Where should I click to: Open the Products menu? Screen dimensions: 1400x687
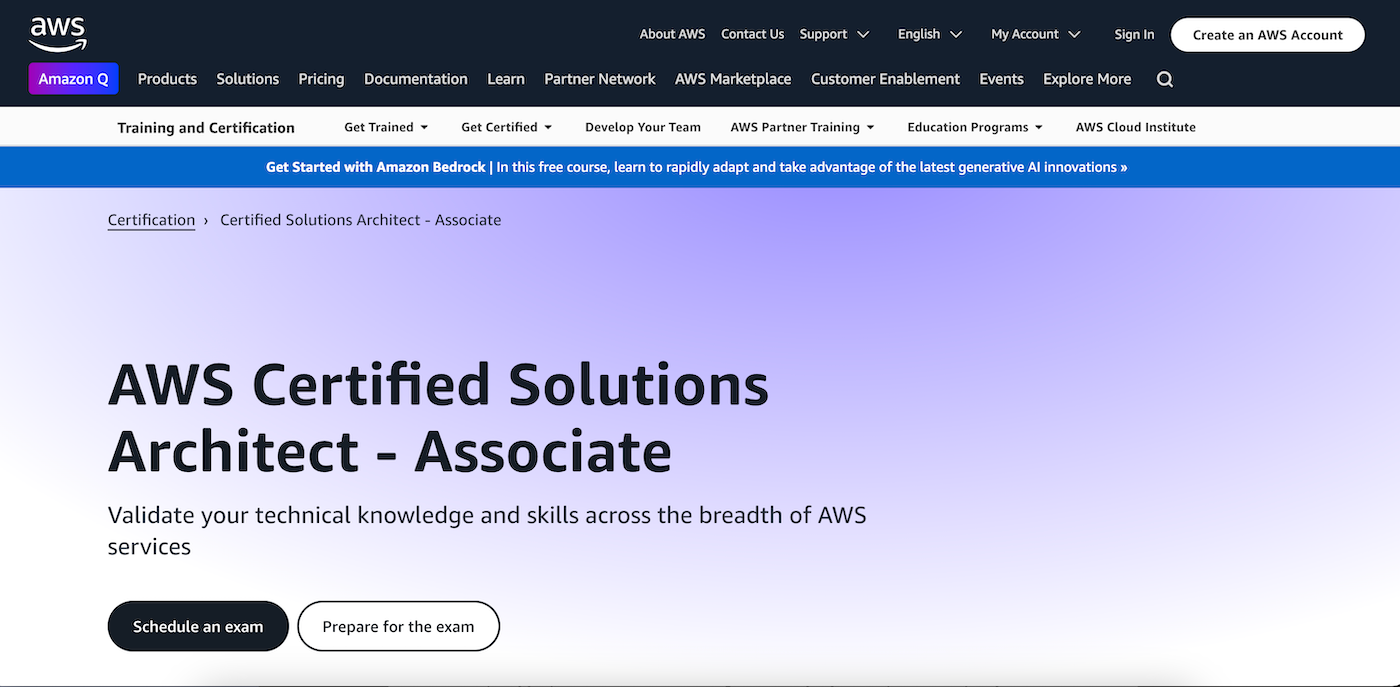pos(167,79)
